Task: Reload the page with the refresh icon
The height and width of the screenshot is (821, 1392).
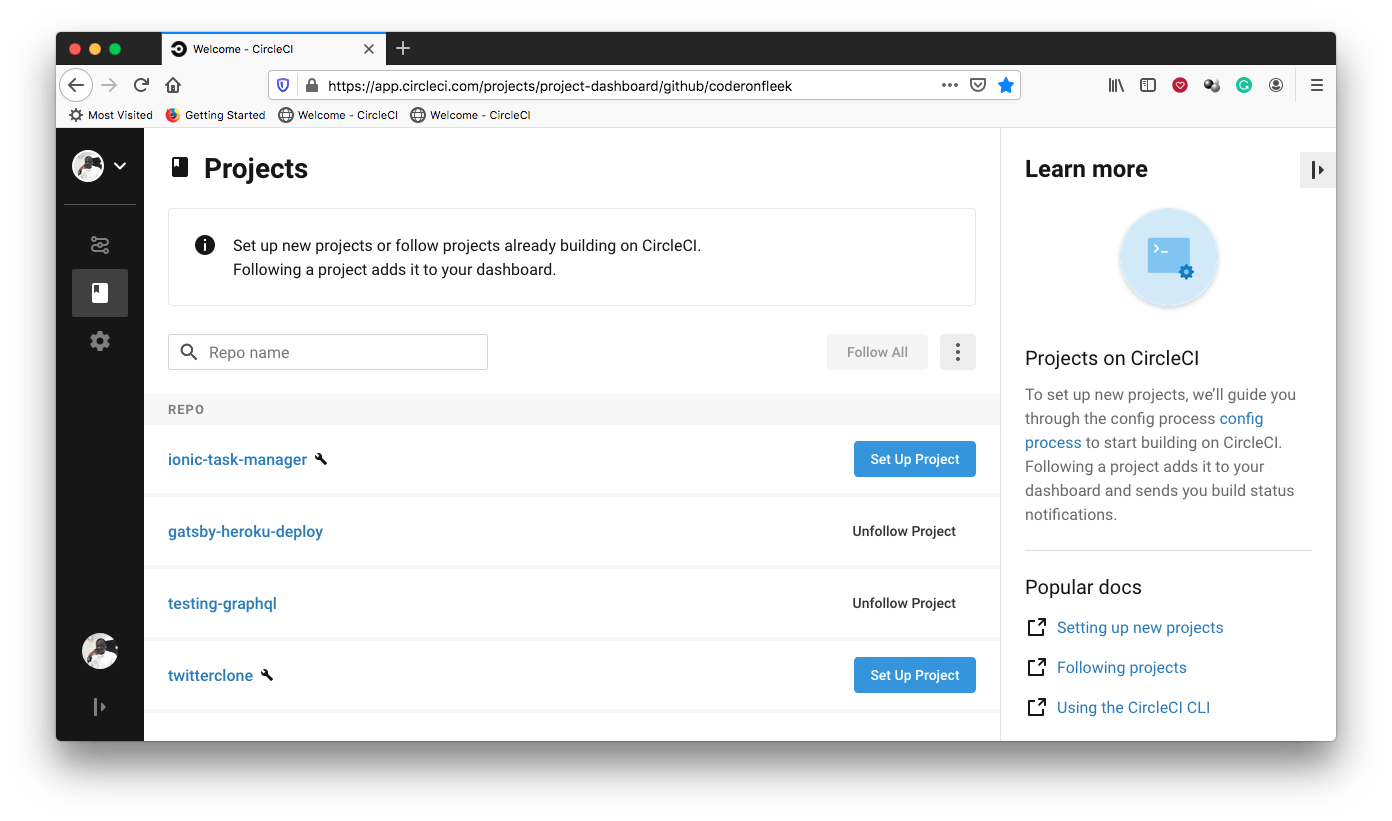Action: click(x=142, y=85)
